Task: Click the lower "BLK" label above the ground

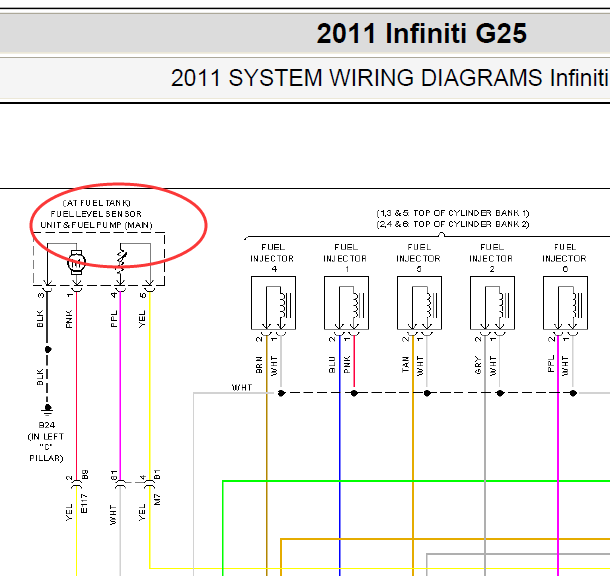Action: (40, 377)
